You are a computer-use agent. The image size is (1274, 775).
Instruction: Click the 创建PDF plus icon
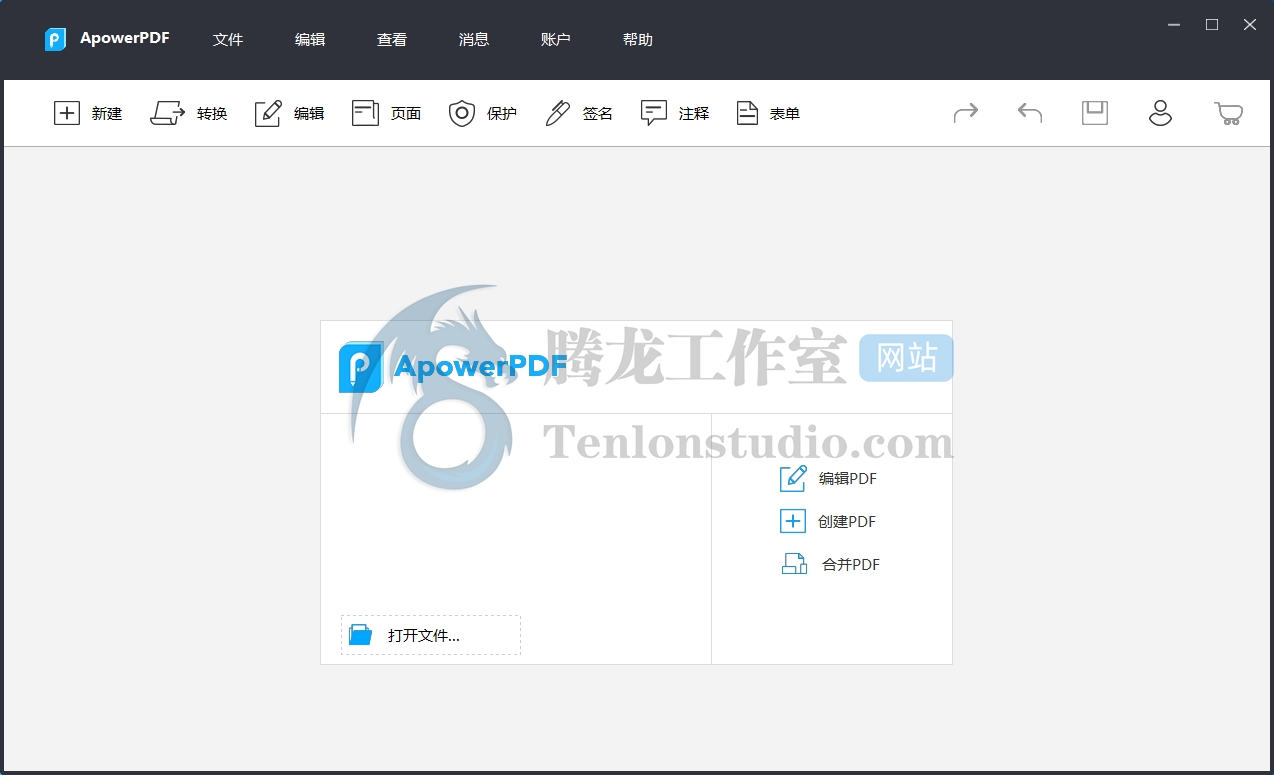[792, 521]
